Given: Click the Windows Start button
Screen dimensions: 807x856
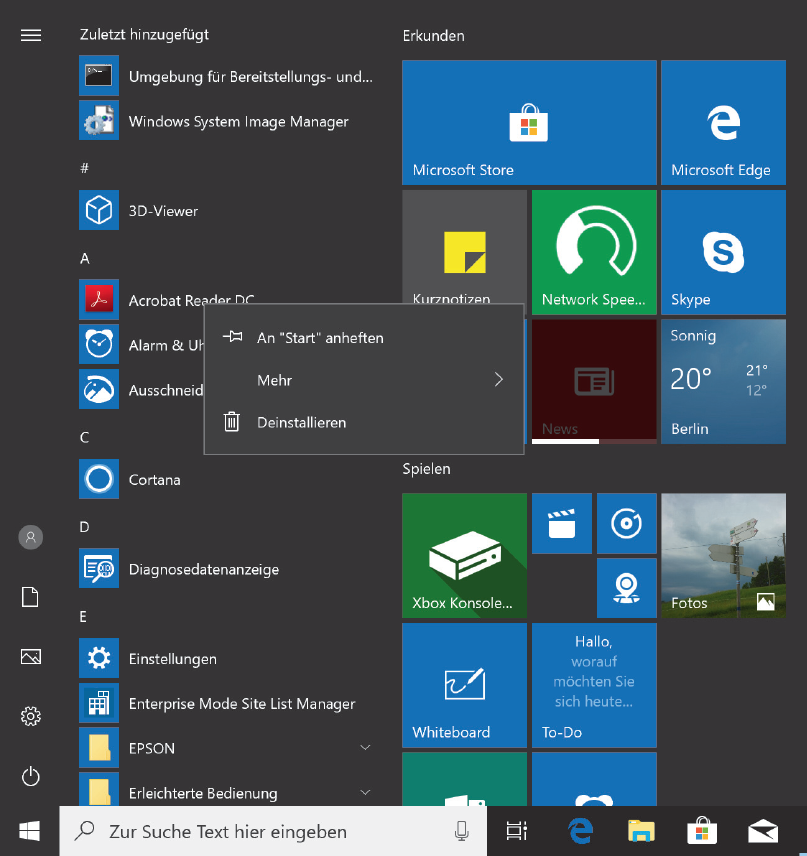Looking at the screenshot, I should click(29, 831).
